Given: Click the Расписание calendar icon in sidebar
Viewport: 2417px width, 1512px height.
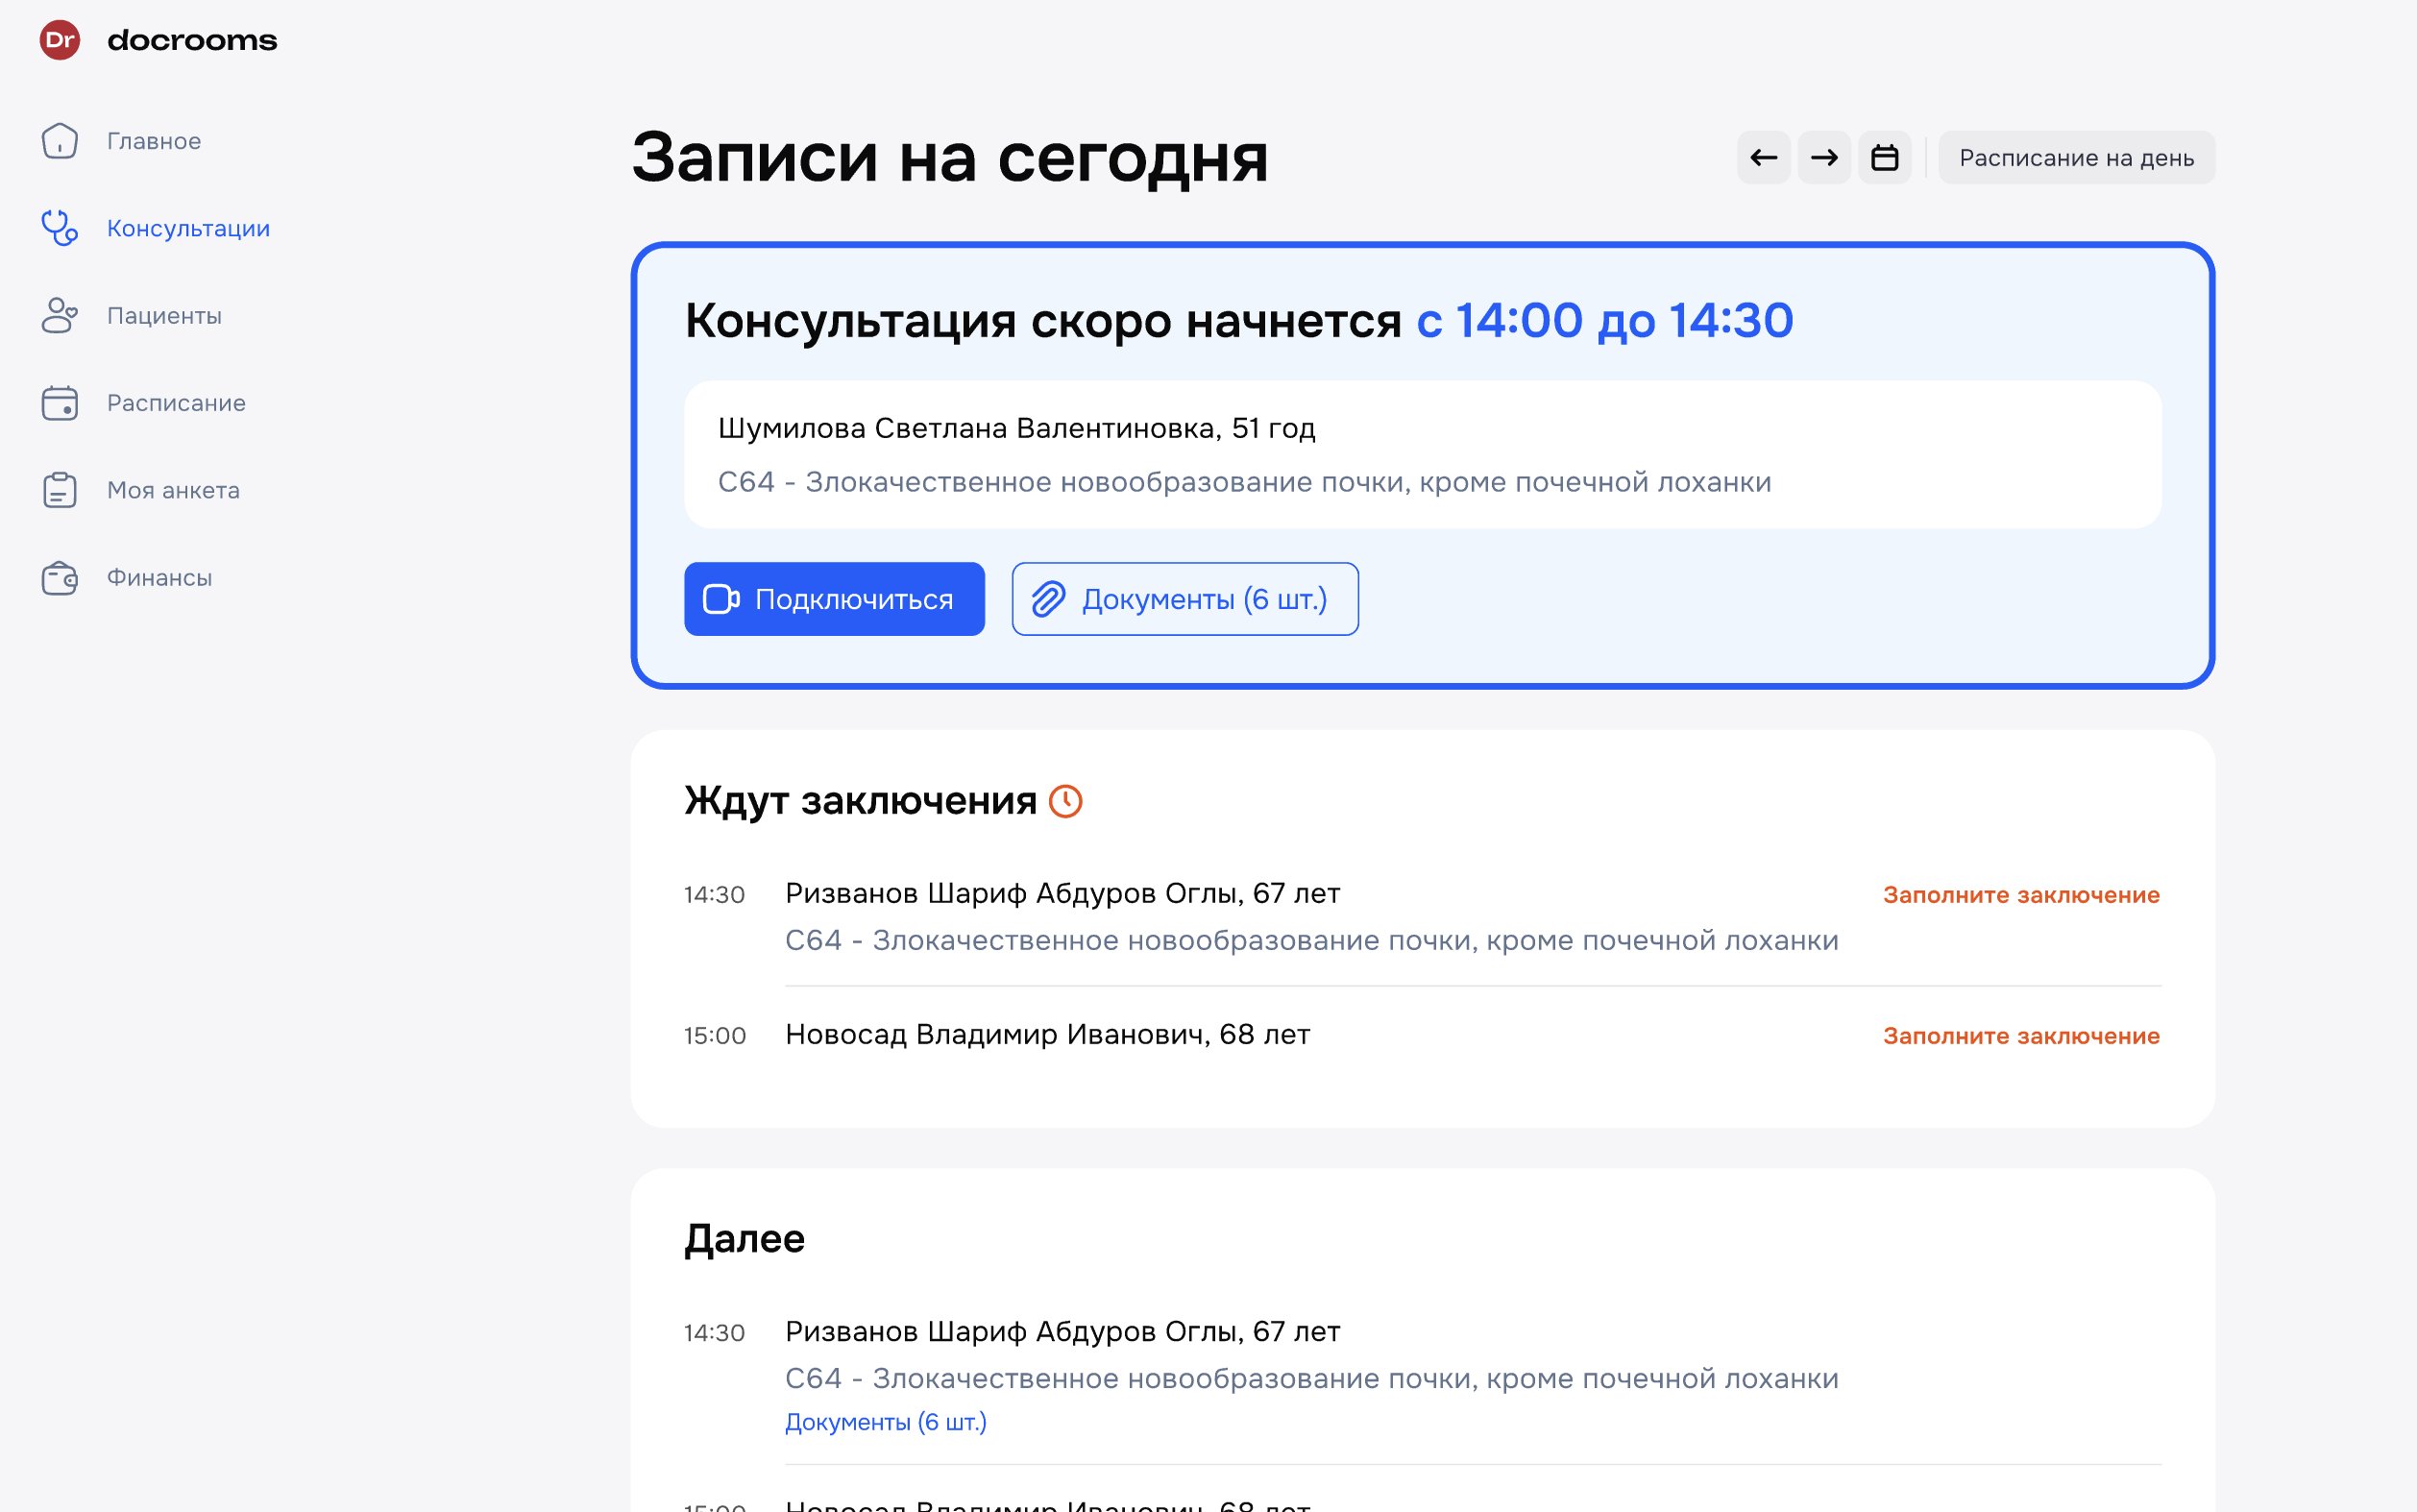Looking at the screenshot, I should click(60, 403).
